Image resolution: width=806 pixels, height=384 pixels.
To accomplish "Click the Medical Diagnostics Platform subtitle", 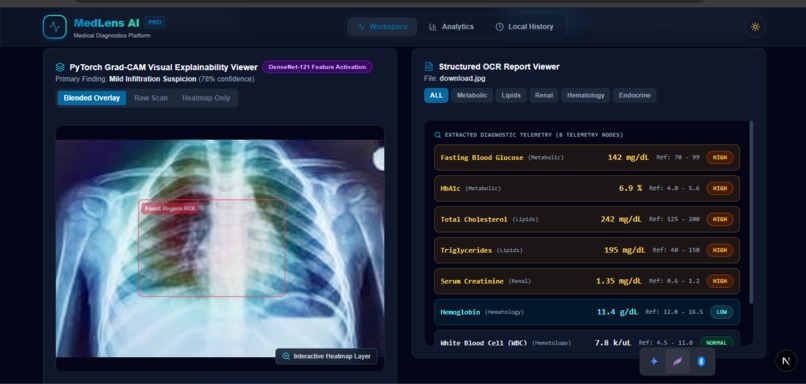I will pyautogui.click(x=112, y=36).
